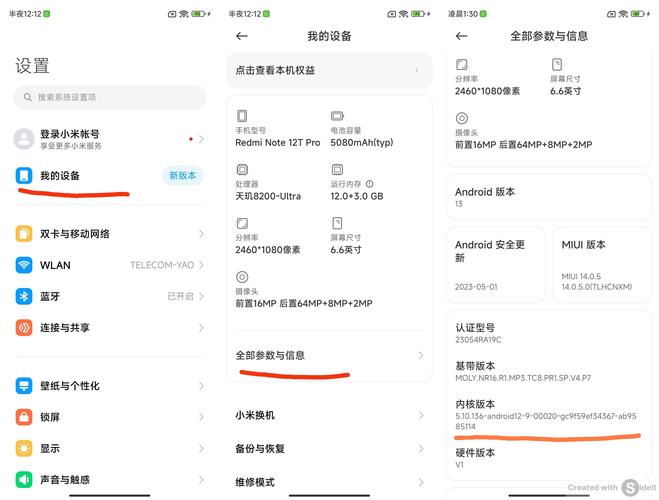
Task: Open 锁屏 settings entry
Action: [x=110, y=417]
